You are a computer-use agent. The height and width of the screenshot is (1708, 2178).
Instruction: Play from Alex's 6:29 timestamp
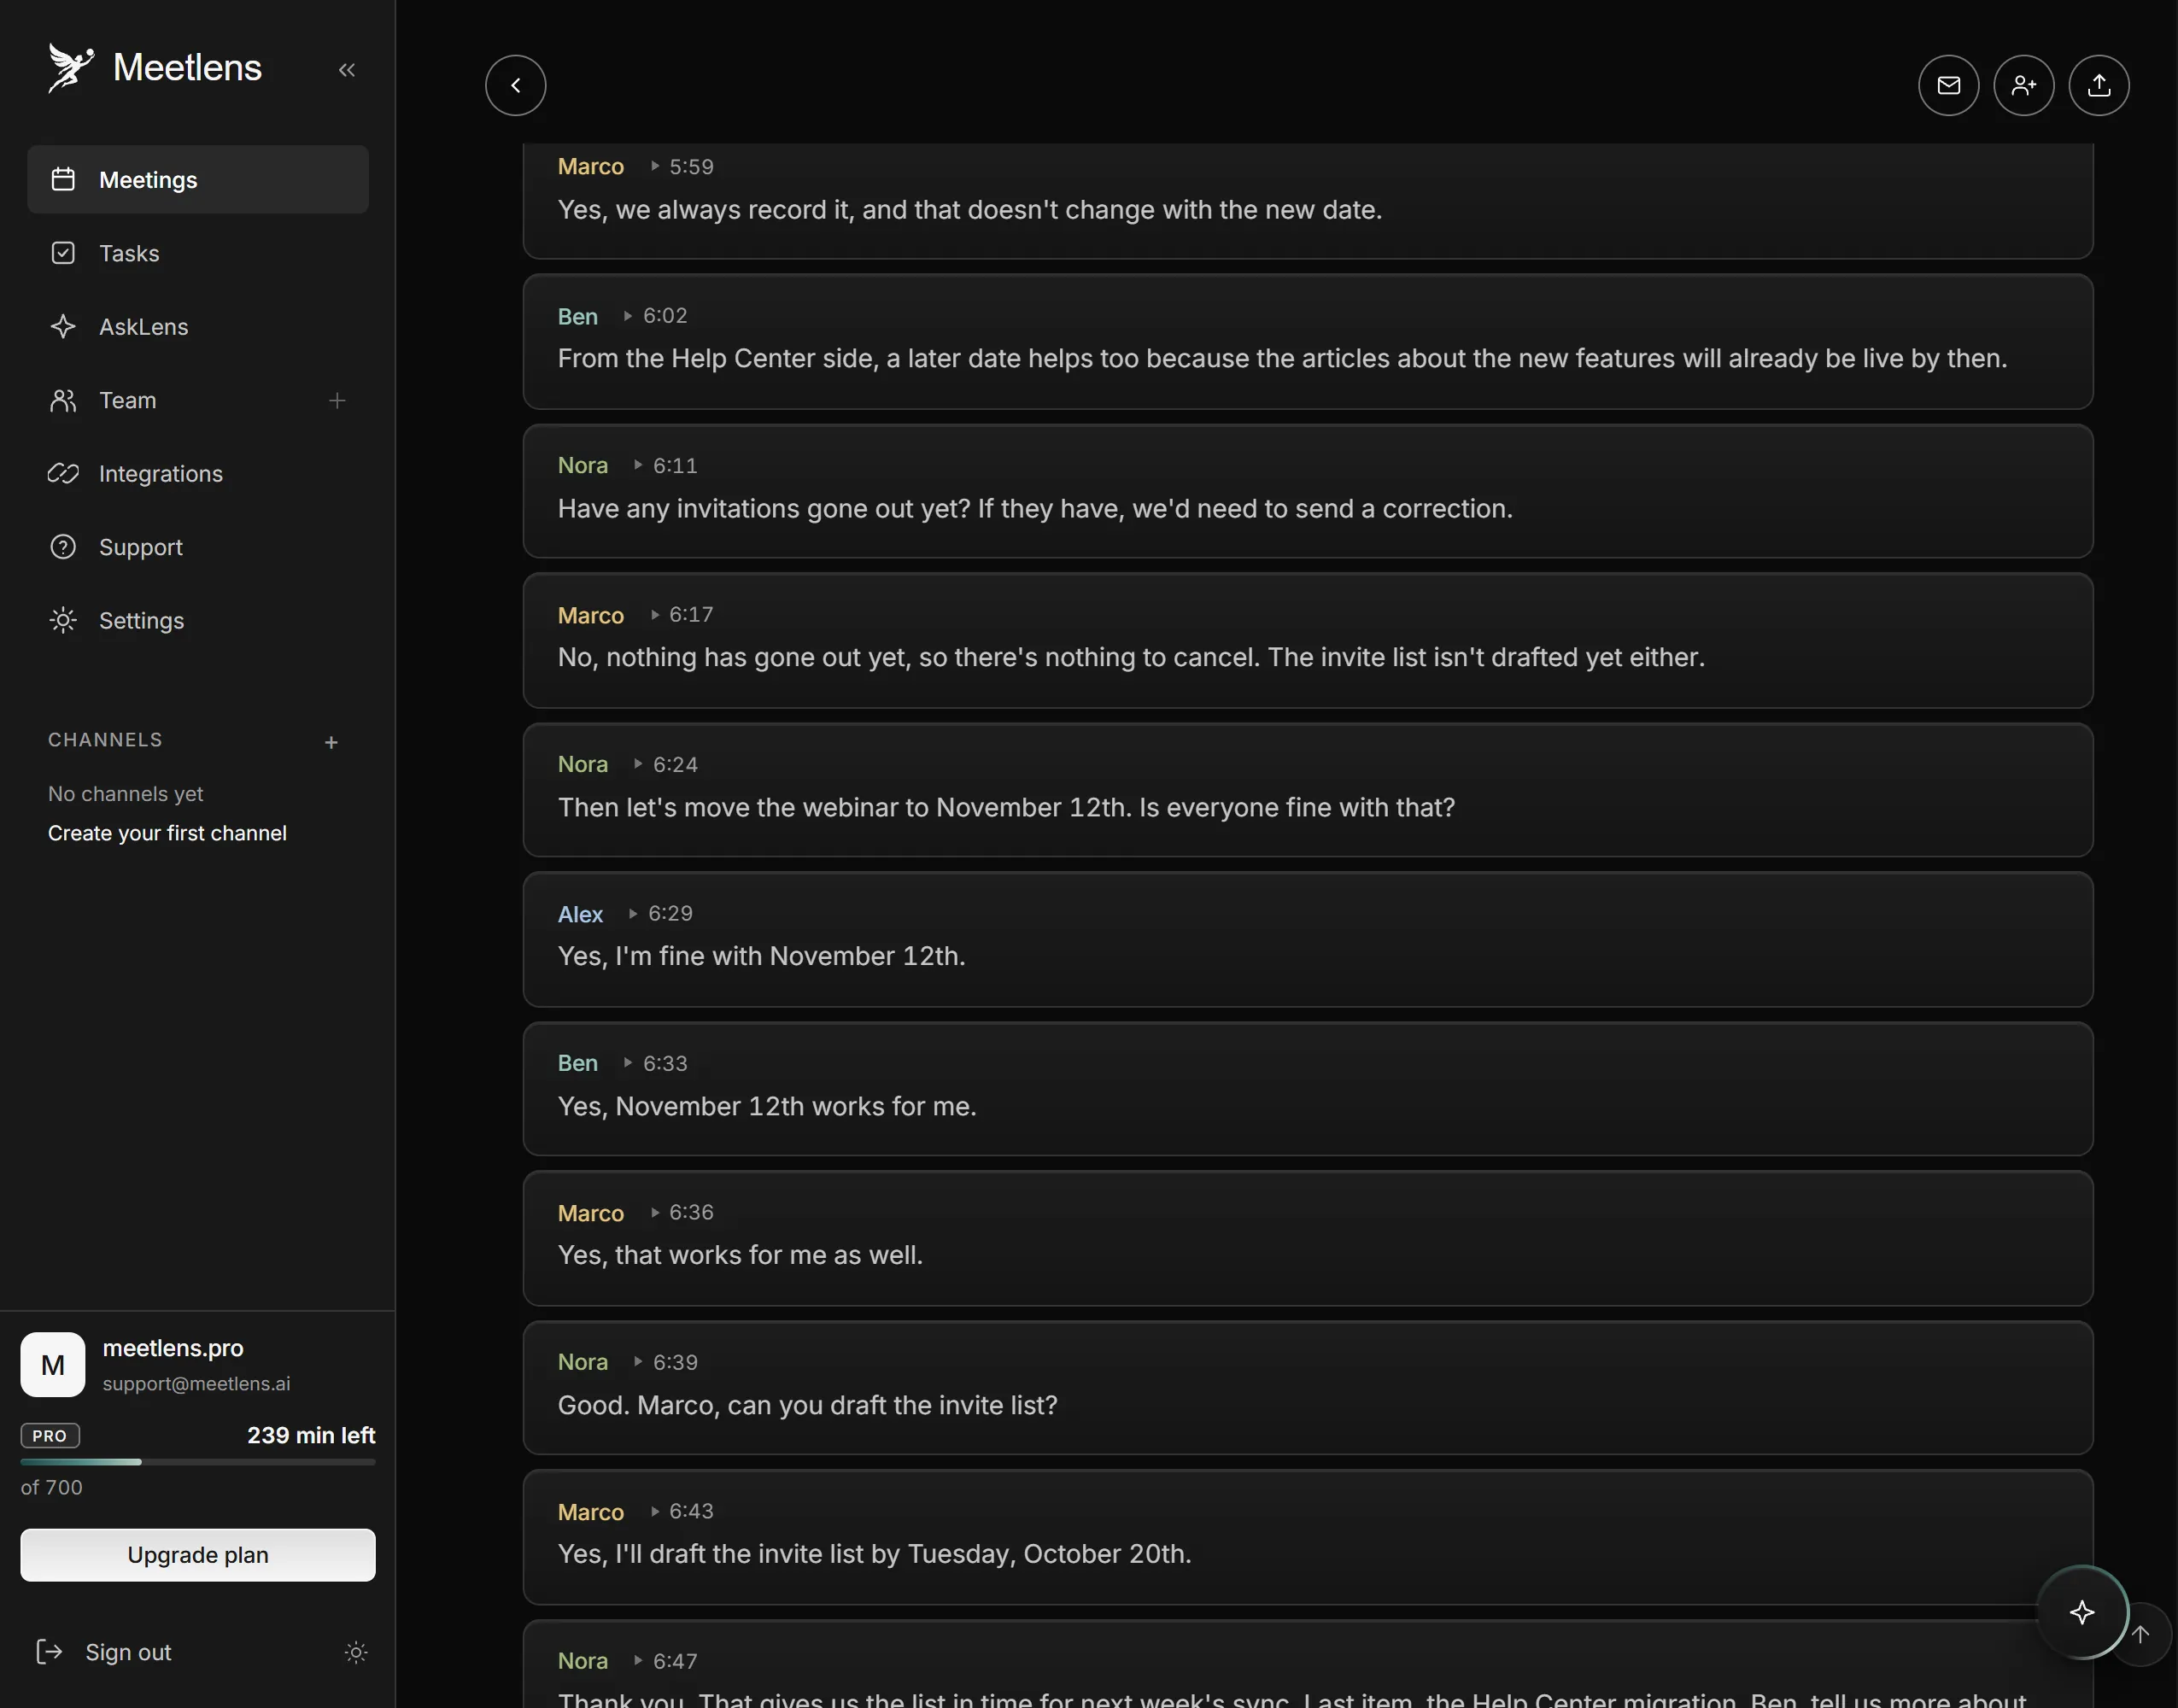661,913
